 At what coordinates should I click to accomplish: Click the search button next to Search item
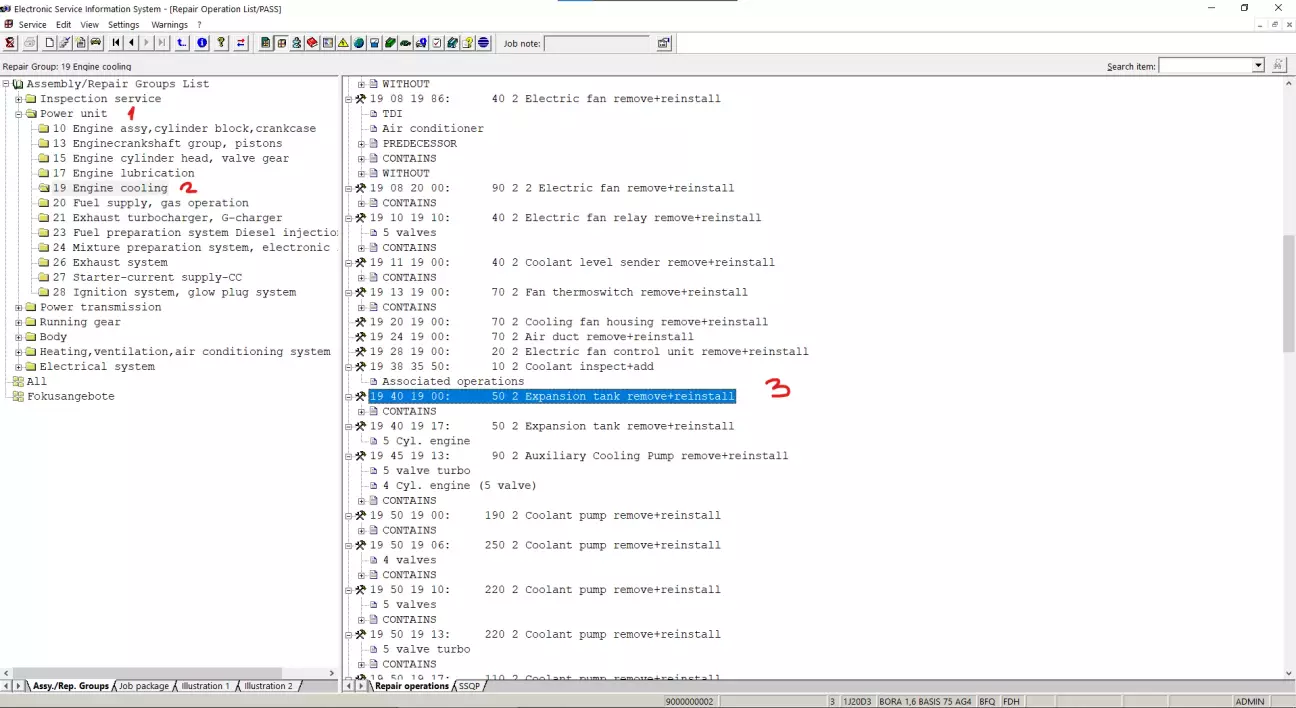[1278, 66]
